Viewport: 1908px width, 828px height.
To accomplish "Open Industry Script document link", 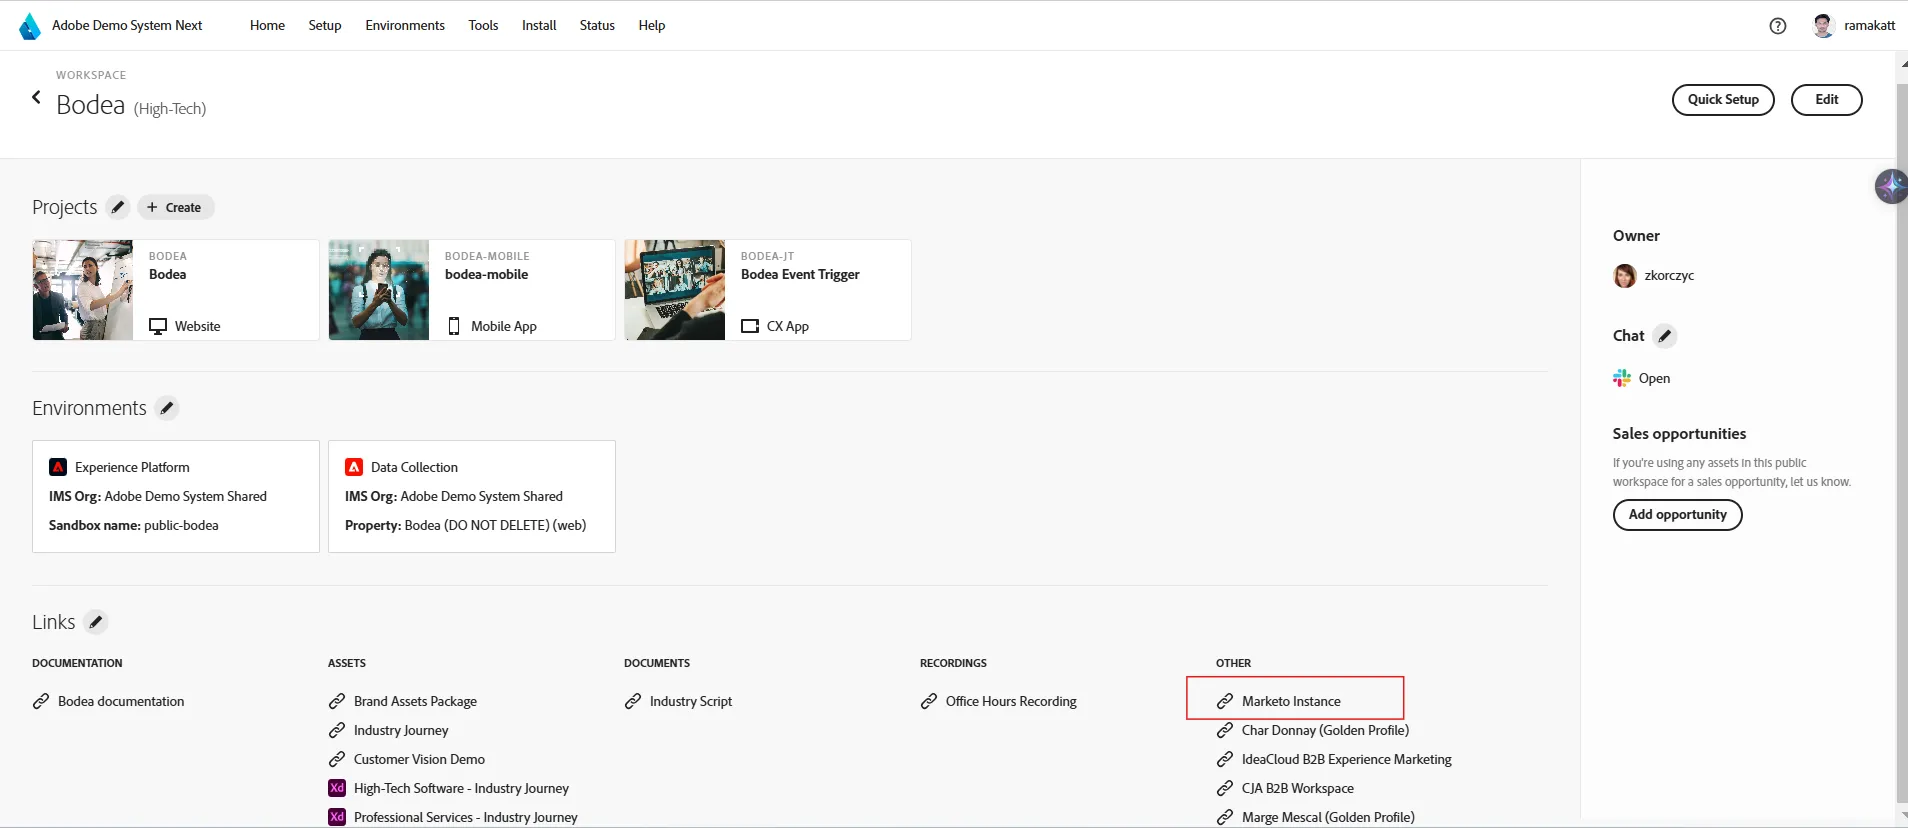I will [690, 701].
